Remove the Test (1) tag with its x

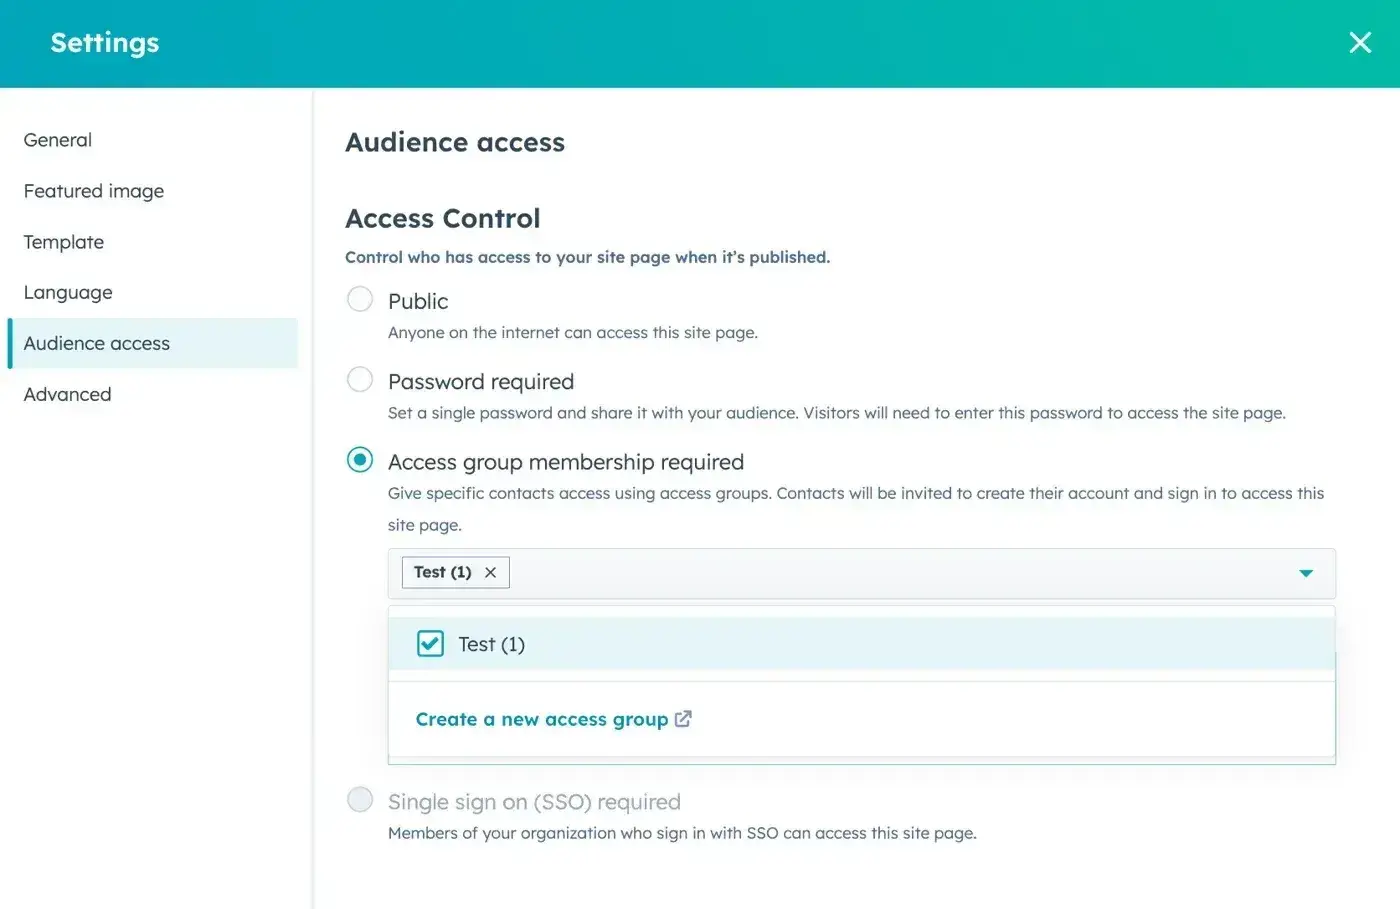coord(490,572)
